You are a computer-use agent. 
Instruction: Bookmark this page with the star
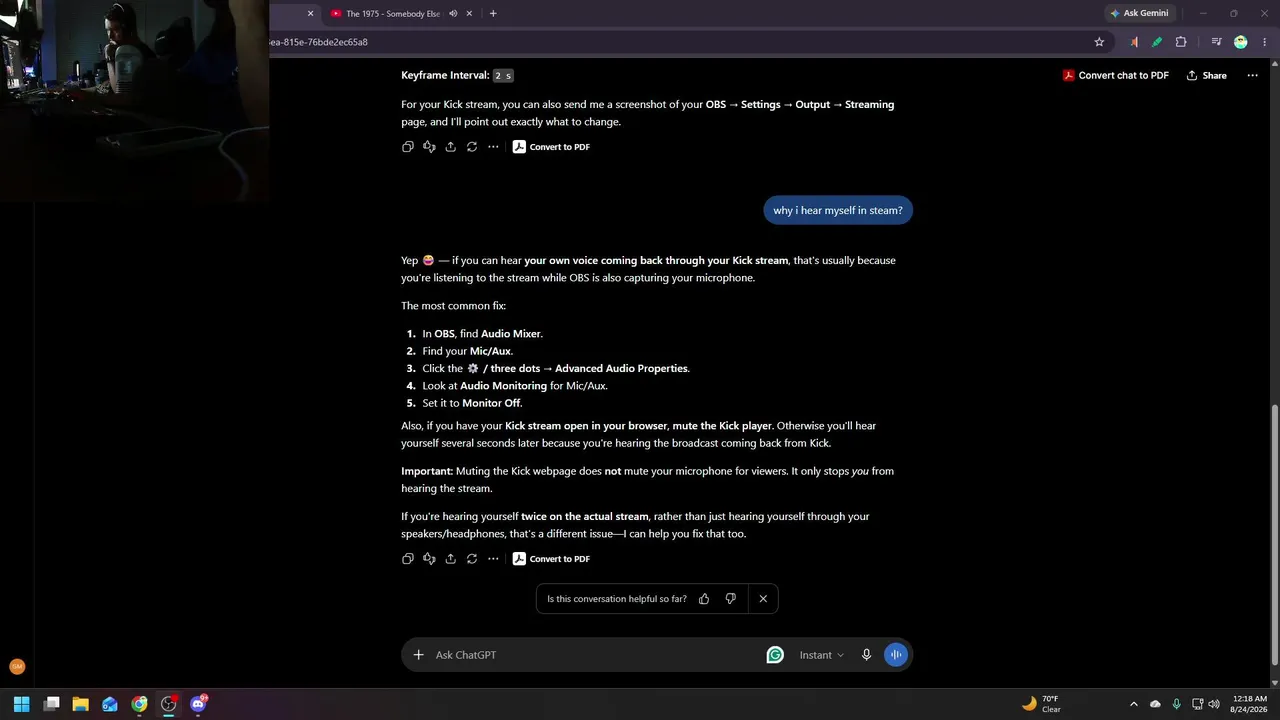tap(1099, 42)
